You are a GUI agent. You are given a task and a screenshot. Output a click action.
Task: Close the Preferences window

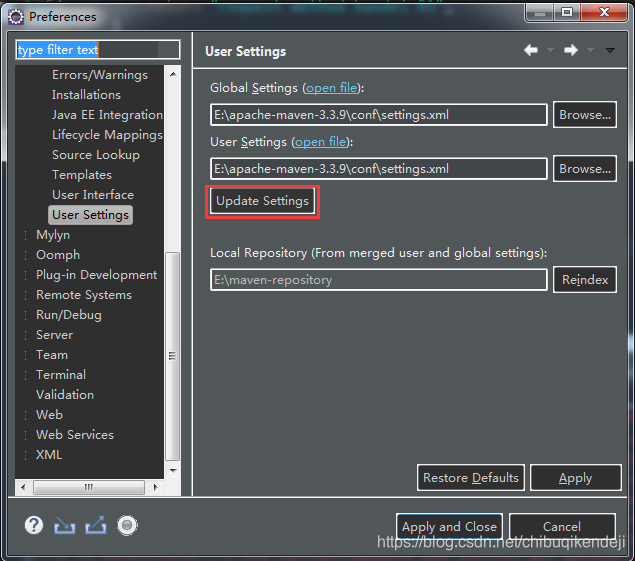click(x=604, y=12)
